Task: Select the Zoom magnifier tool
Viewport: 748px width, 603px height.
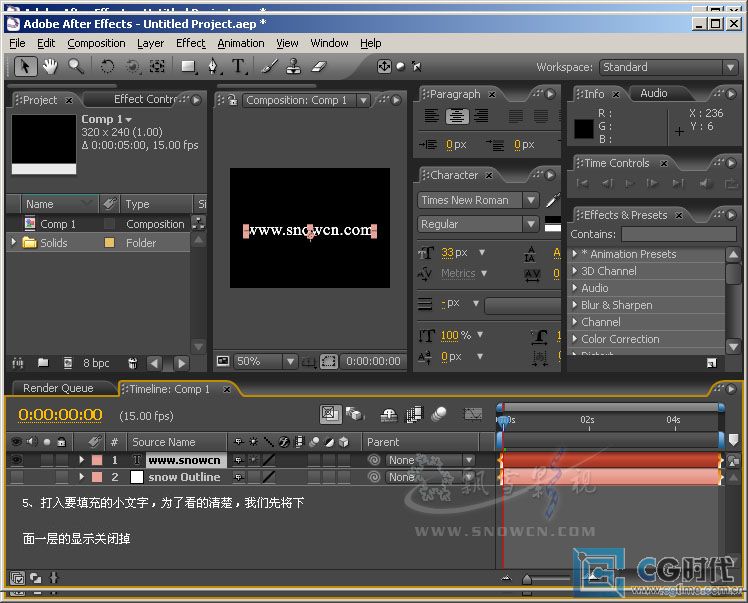Action: (76, 66)
